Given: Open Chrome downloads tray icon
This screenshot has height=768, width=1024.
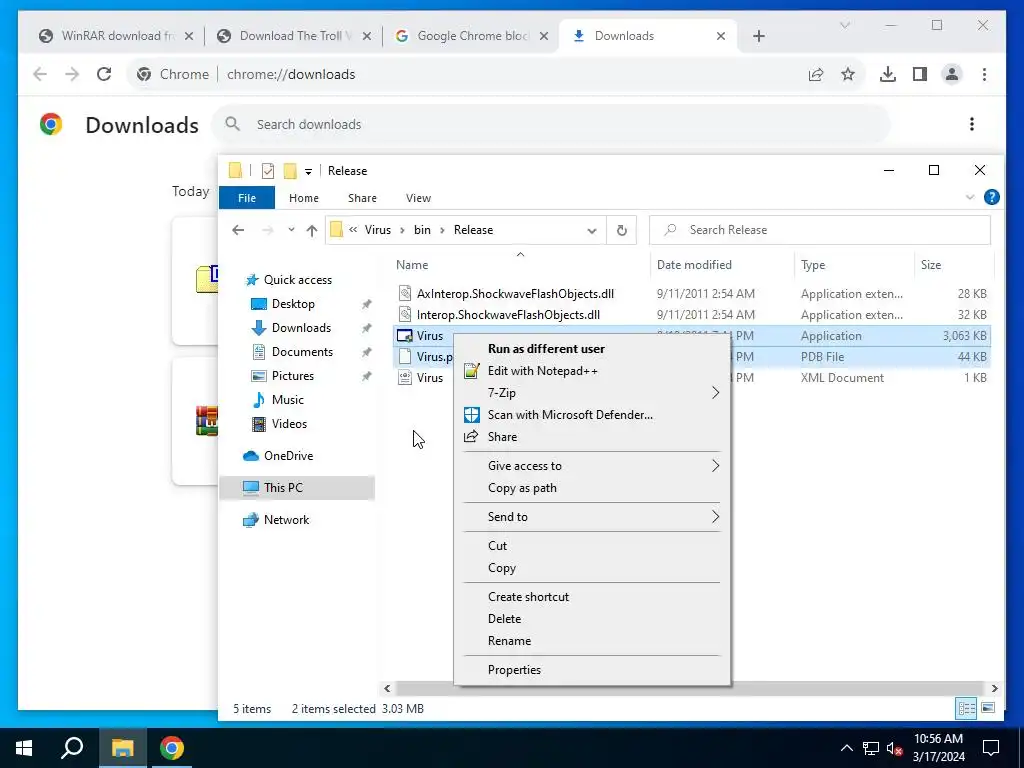Looking at the screenshot, I should click(x=888, y=74).
